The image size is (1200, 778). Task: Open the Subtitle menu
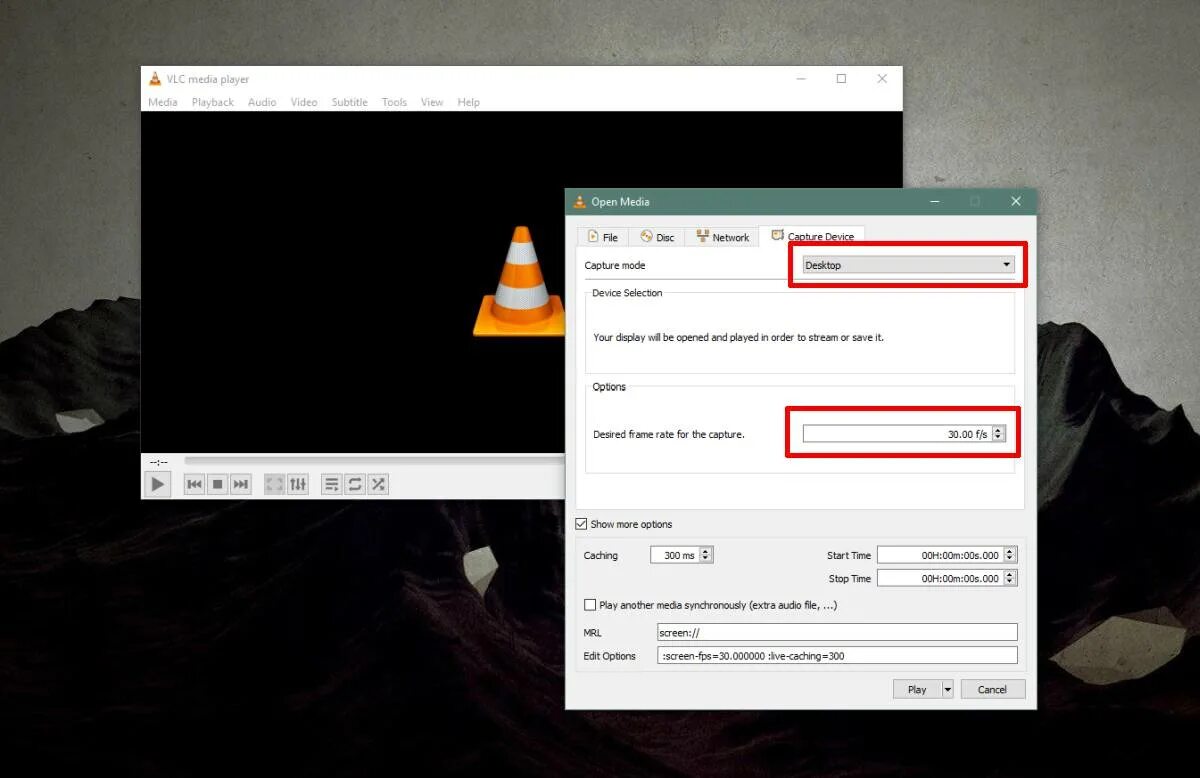pos(350,102)
